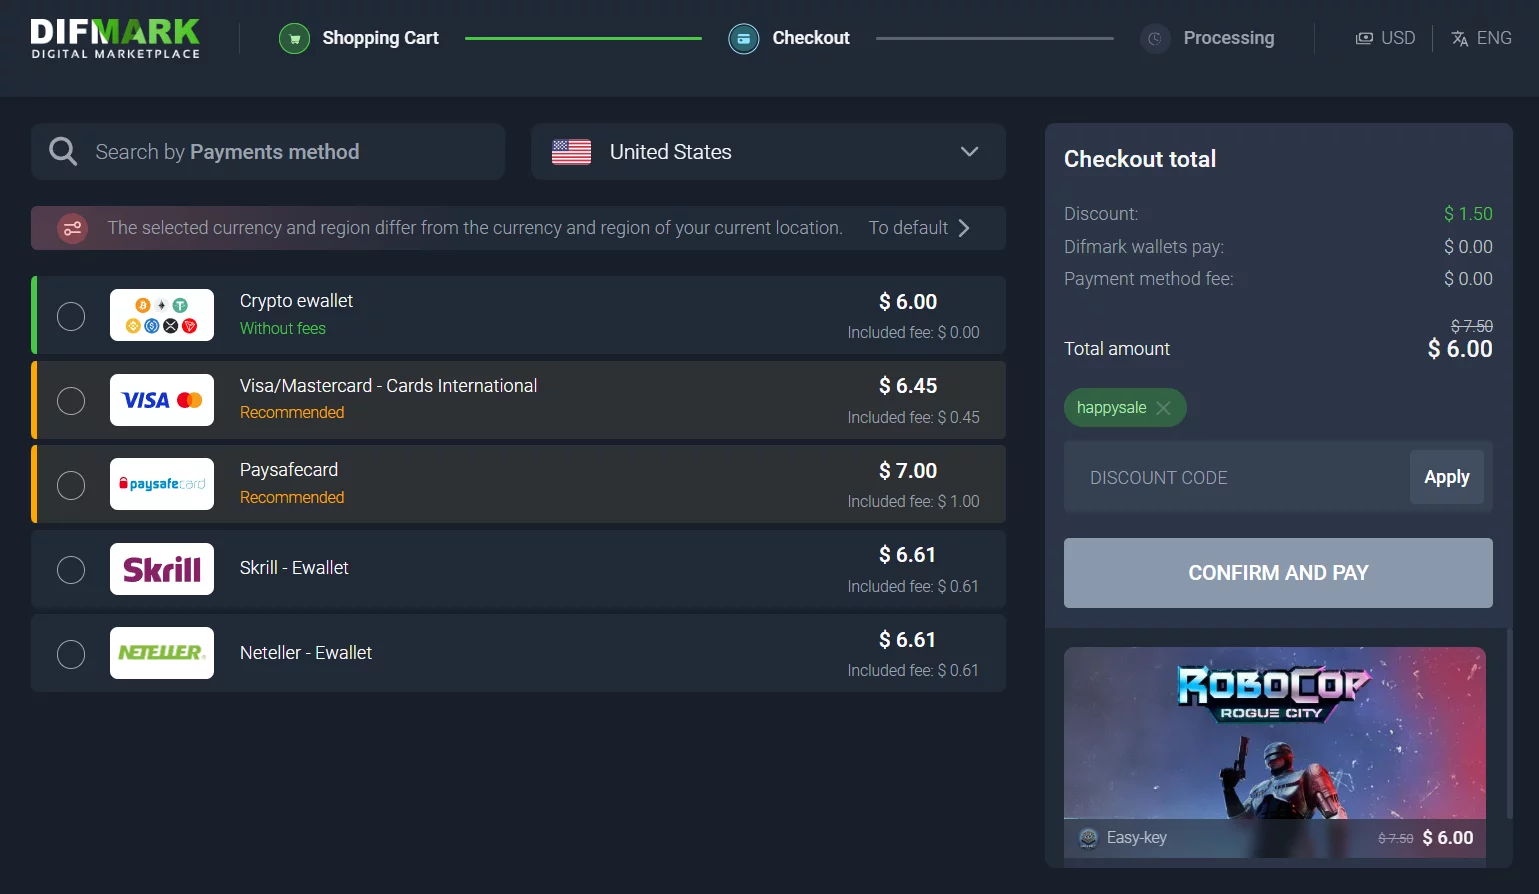Click the Difmark Digital Marketplace logo
This screenshot has width=1539, height=894.
115,39
